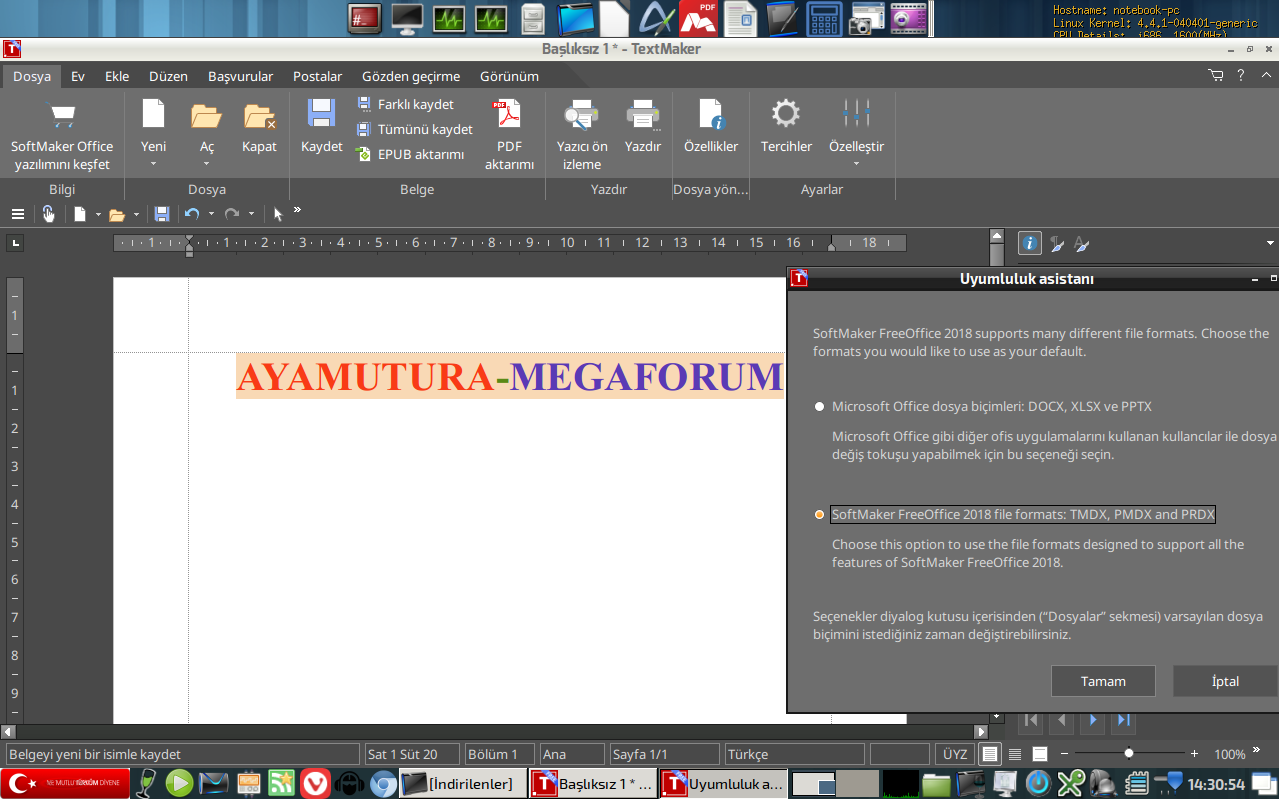This screenshot has height=799, width=1279.
Task: Click the info icon in the sidebar header
Action: (x=1030, y=243)
